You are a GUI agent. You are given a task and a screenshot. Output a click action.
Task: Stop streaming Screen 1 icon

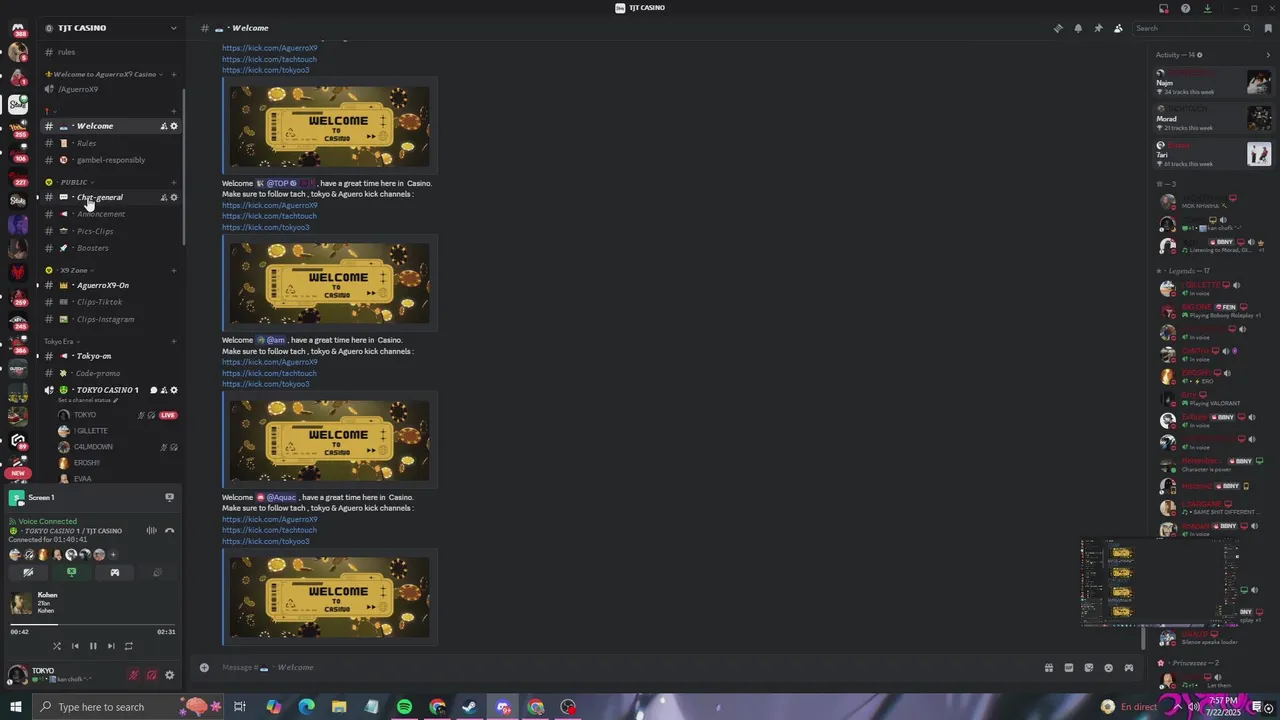pyautogui.click(x=169, y=497)
